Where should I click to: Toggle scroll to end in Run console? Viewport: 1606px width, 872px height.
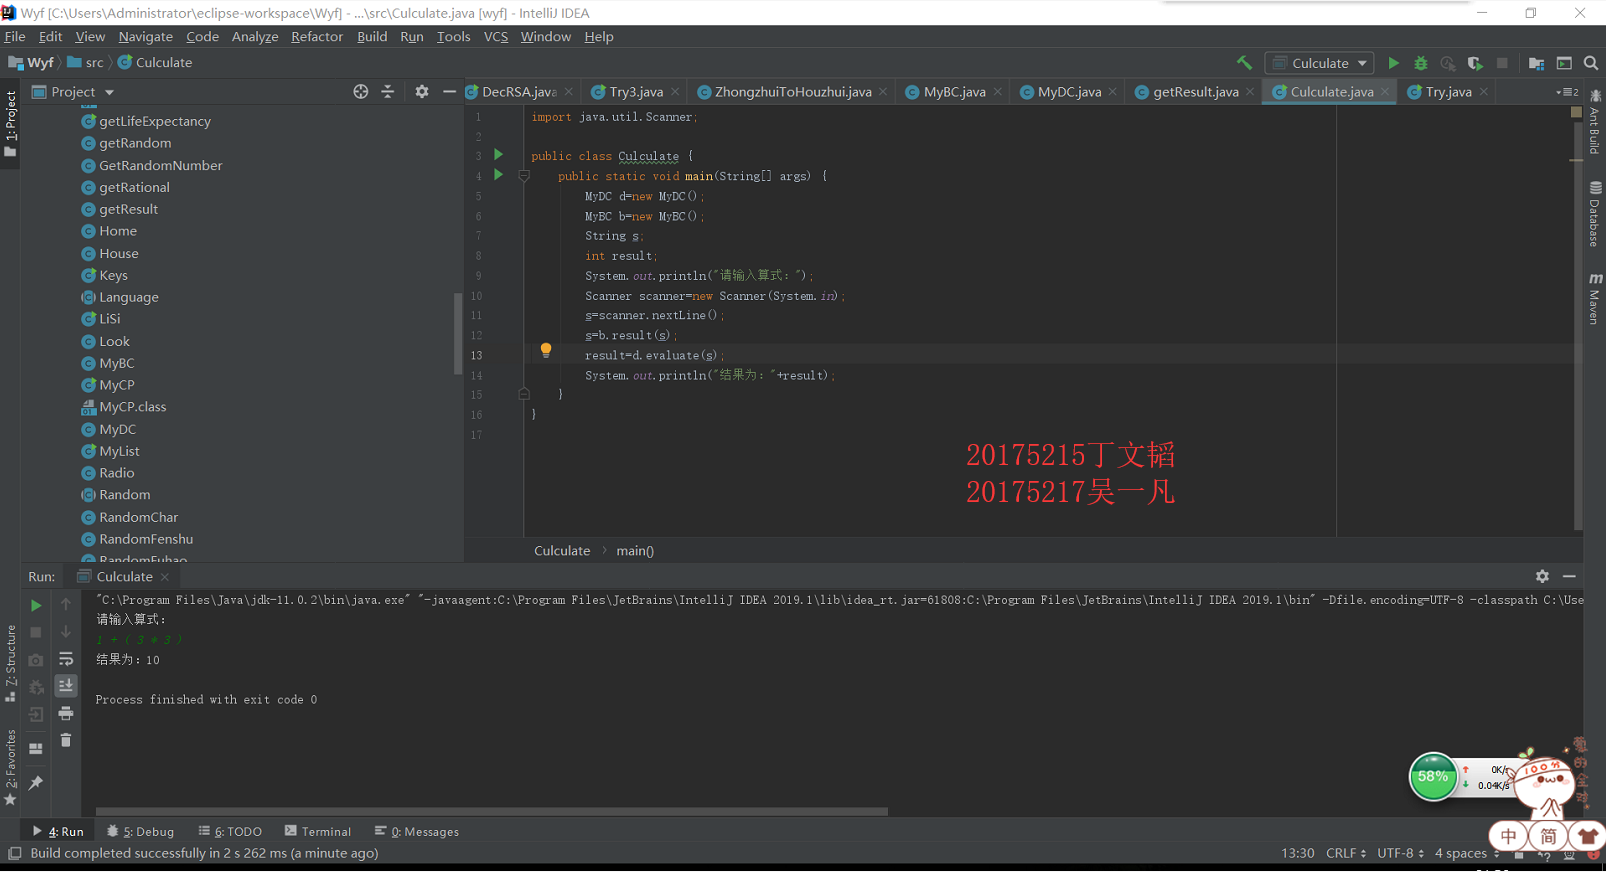click(66, 686)
